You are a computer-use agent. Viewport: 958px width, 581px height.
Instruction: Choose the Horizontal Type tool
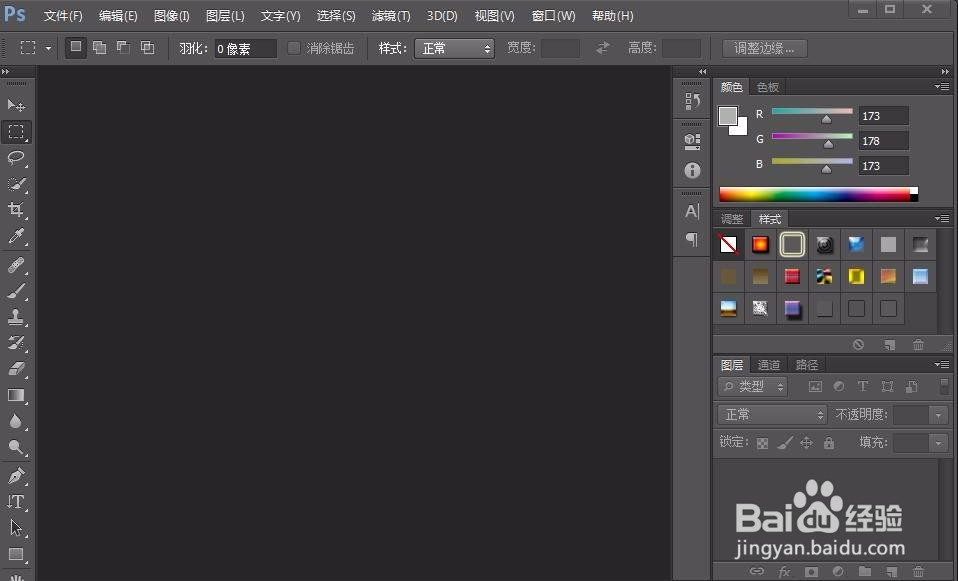[17, 502]
